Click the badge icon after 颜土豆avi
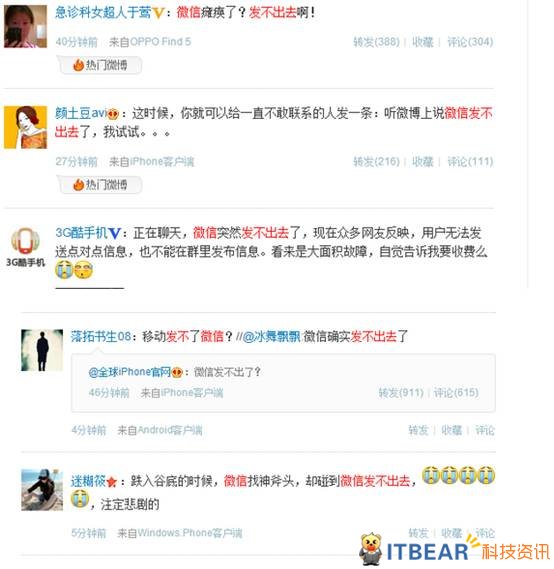The image size is (554, 569). (112, 114)
